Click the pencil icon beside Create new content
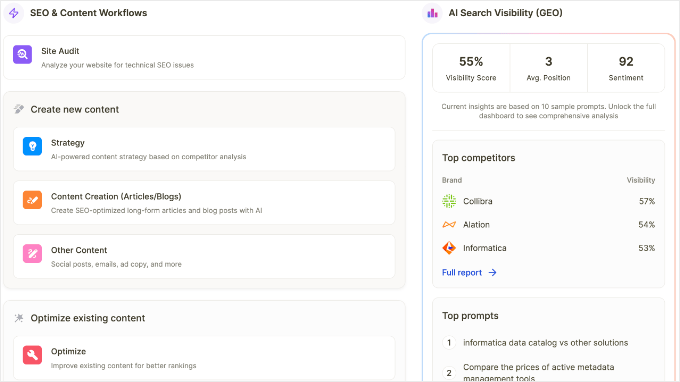Screen dimensions: 680x382 click(19, 109)
